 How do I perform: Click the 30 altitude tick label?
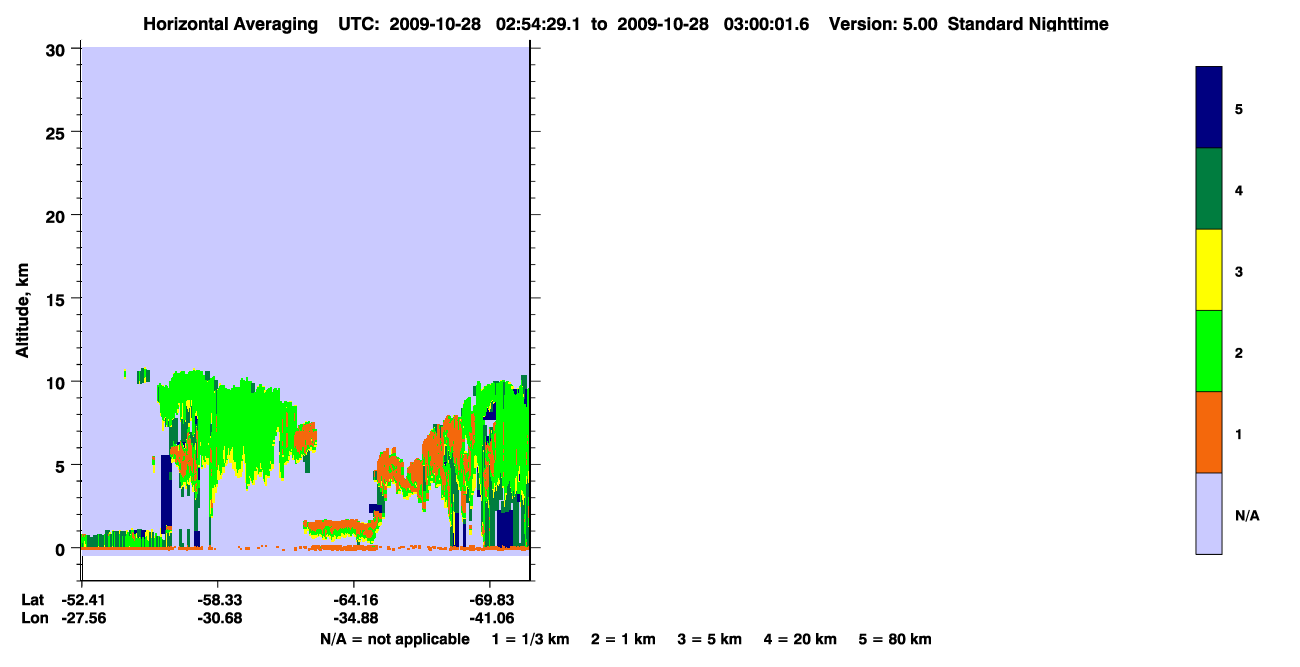pos(57,49)
